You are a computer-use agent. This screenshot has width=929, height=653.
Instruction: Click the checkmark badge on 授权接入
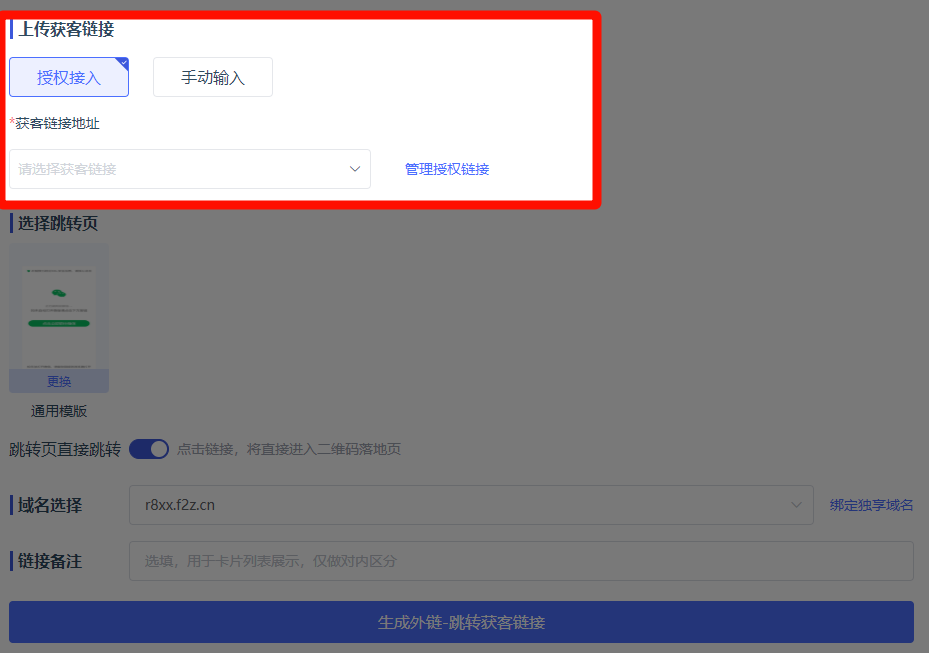pyautogui.click(x=123, y=63)
